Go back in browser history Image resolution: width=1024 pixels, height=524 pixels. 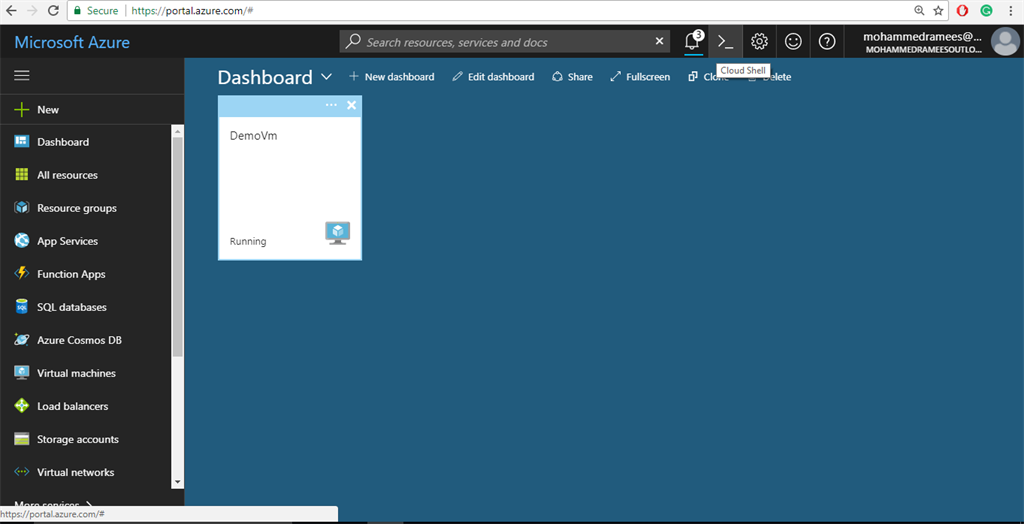click(11, 10)
